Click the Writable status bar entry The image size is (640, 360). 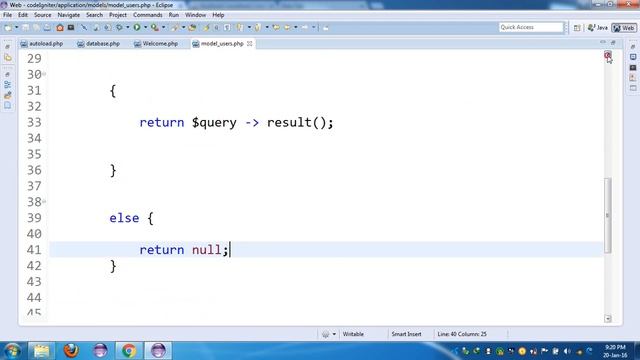tap(353, 334)
